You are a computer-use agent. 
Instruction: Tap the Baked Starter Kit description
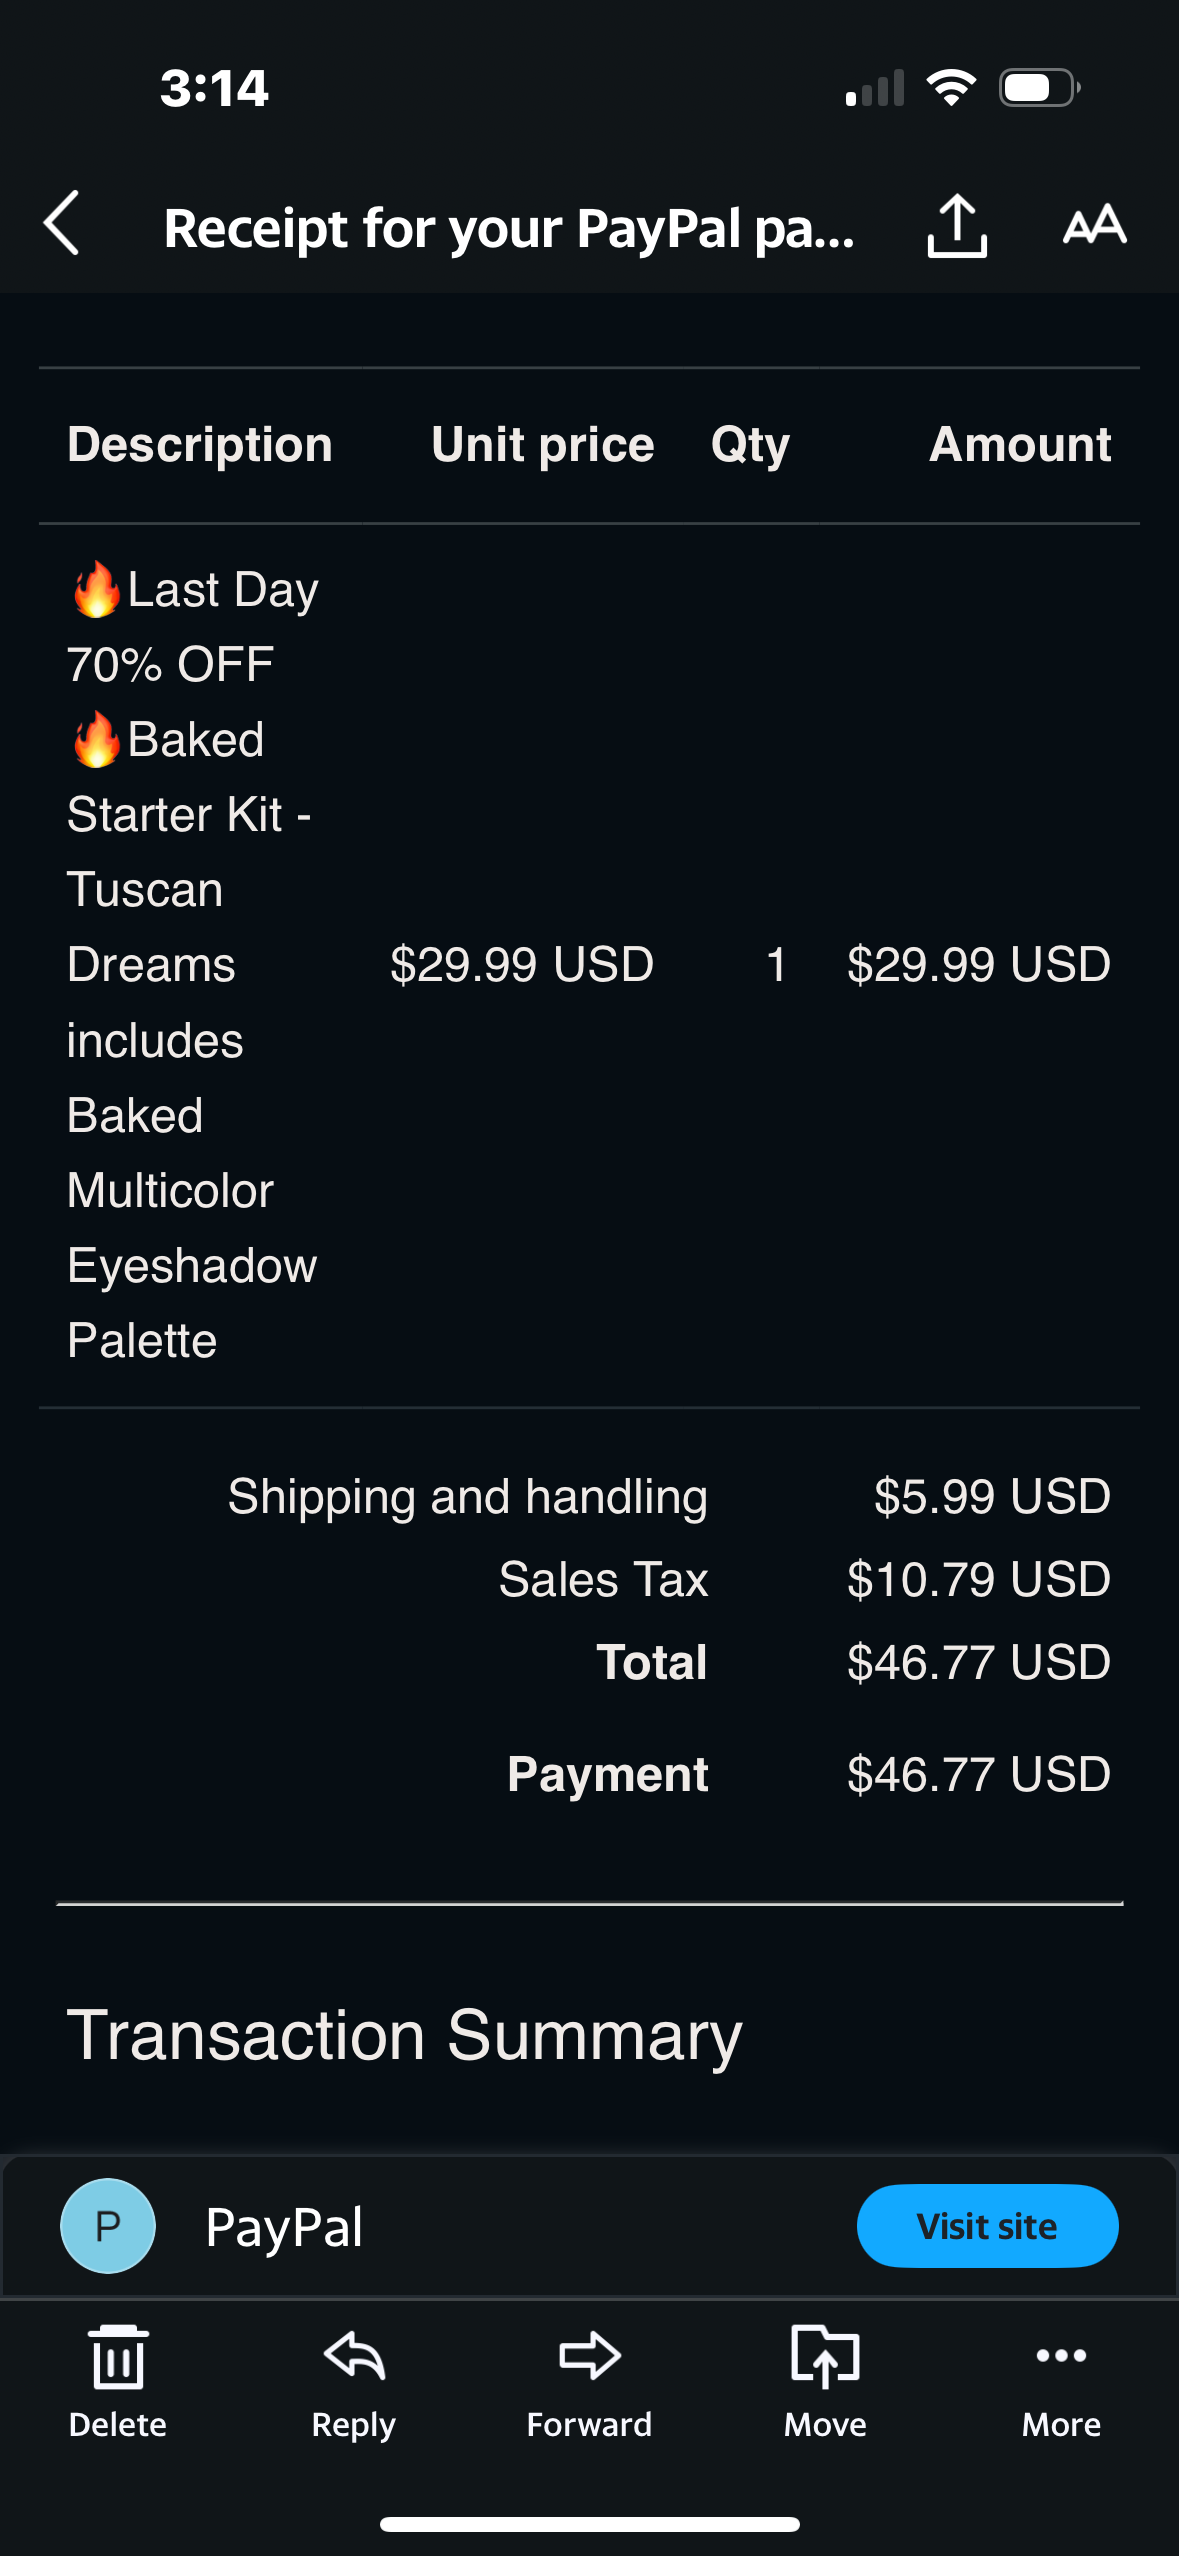tap(192, 964)
